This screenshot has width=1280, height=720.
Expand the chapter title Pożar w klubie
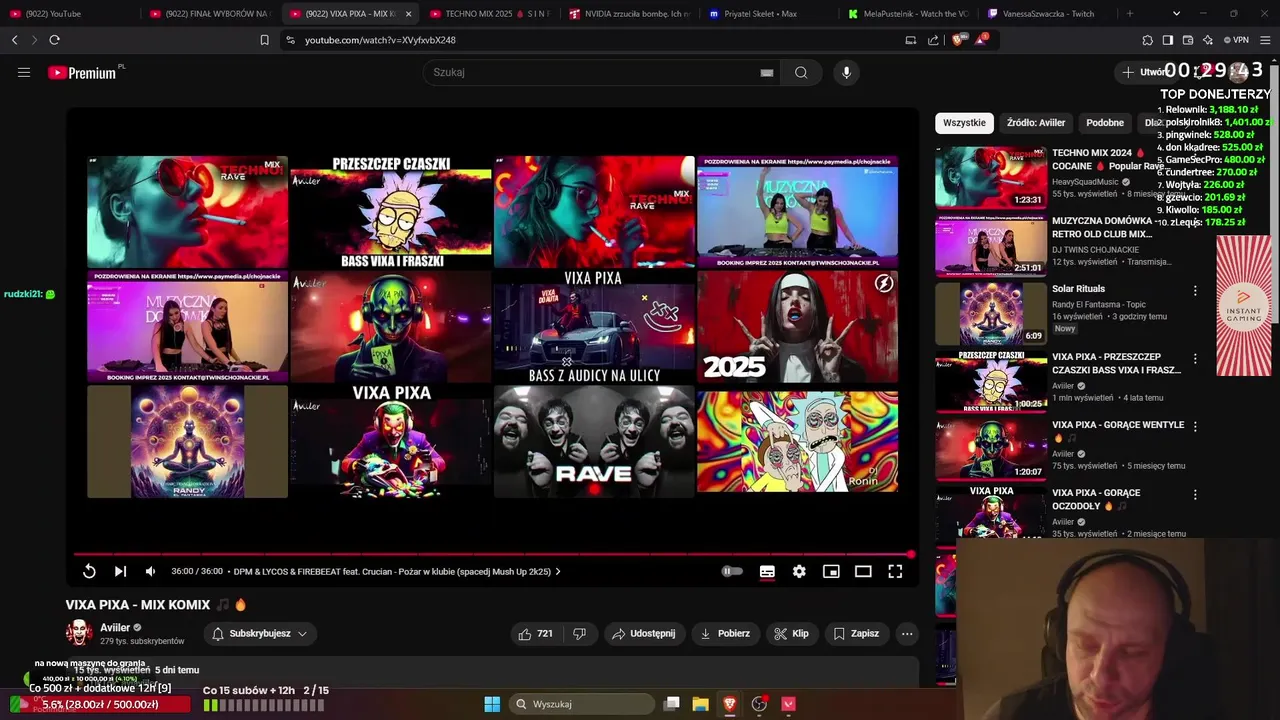[x=397, y=571]
